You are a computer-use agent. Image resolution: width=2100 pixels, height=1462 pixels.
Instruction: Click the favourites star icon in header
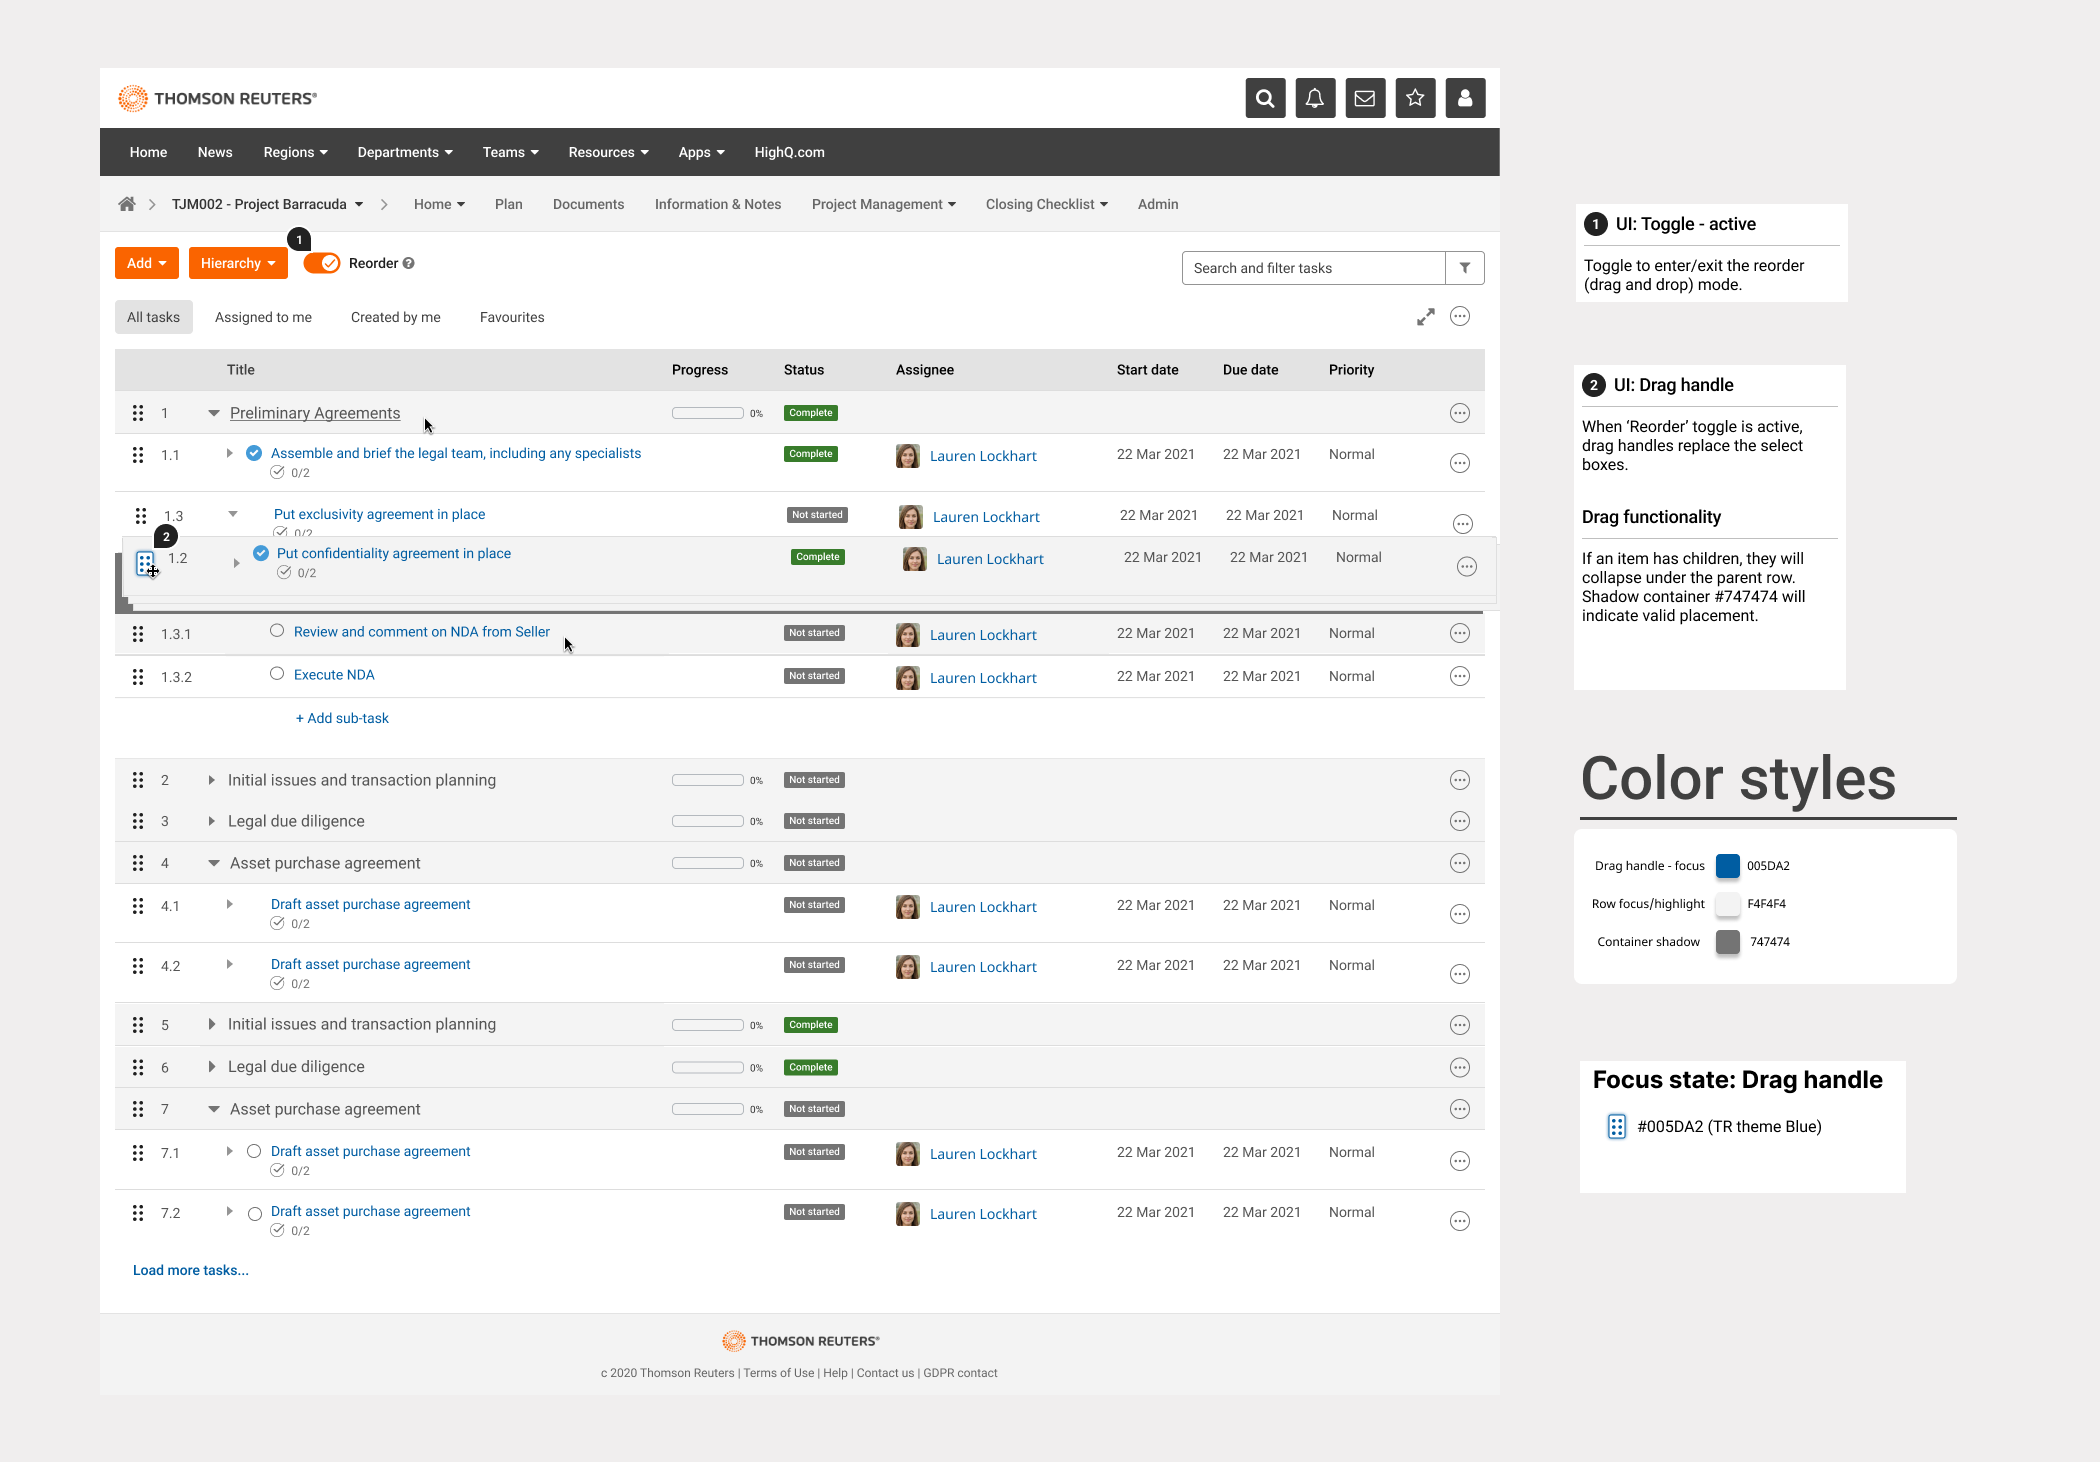1415,98
